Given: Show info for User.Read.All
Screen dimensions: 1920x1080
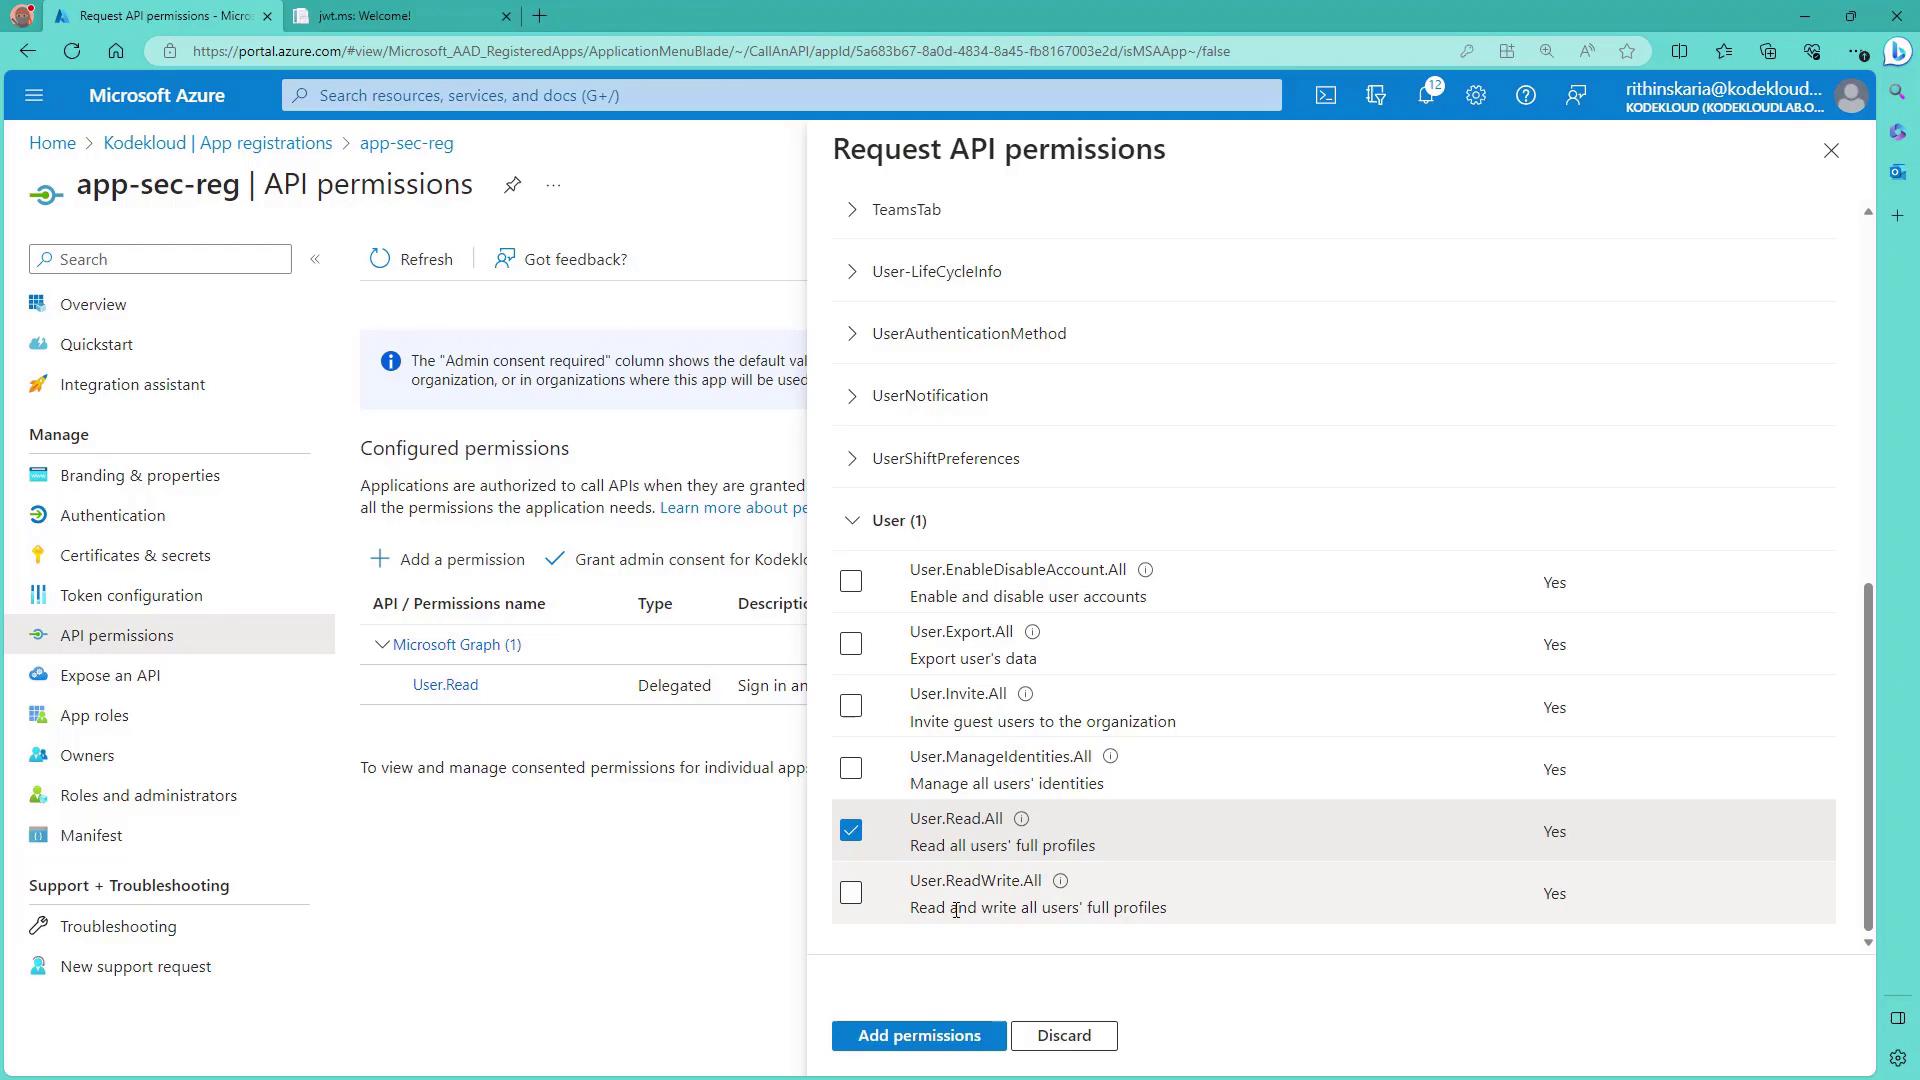Looking at the screenshot, I should 1022,819.
